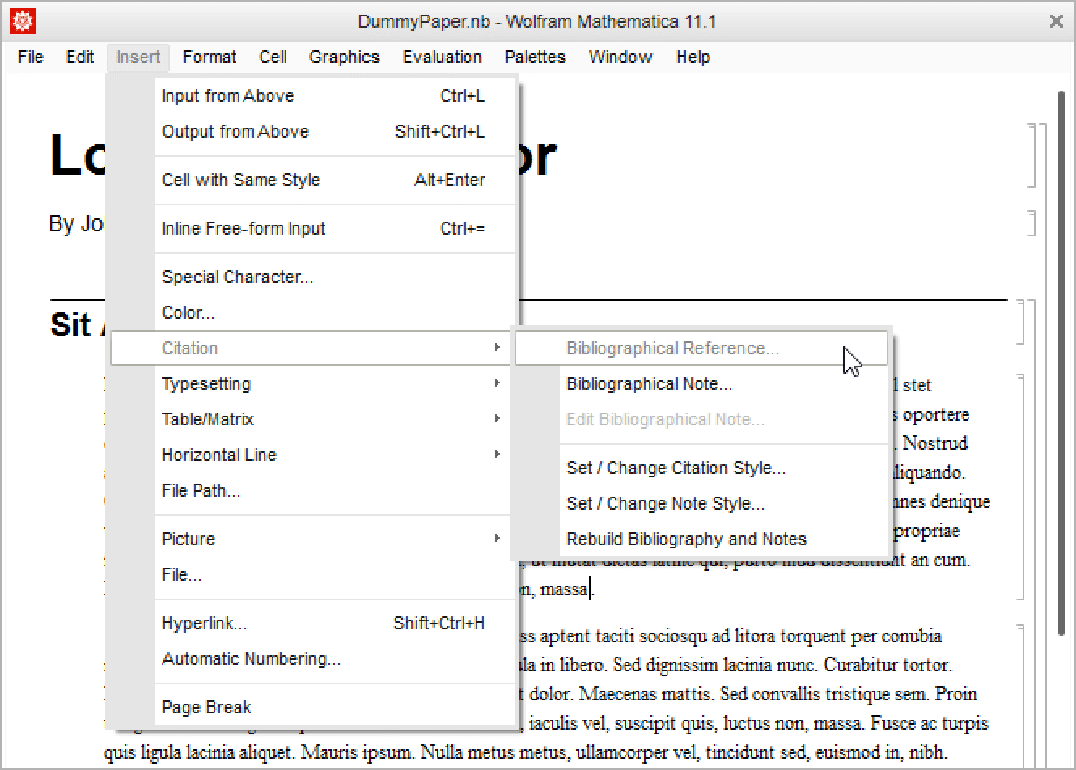Open the File menu
The width and height of the screenshot is (1076, 770).
click(x=31, y=57)
